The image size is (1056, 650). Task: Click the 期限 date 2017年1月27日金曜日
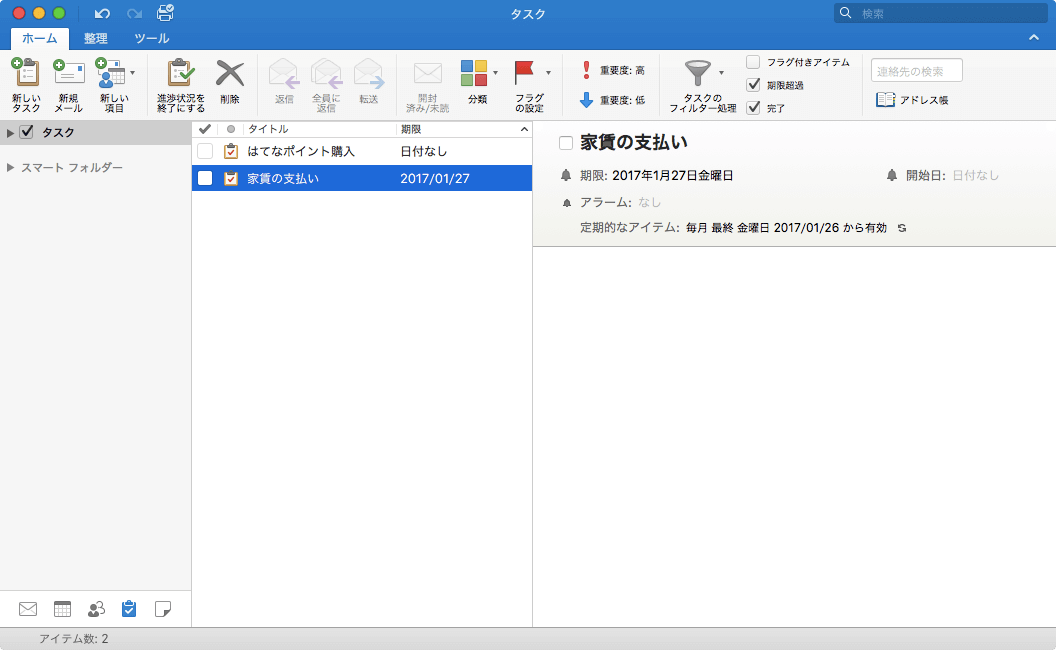672,175
